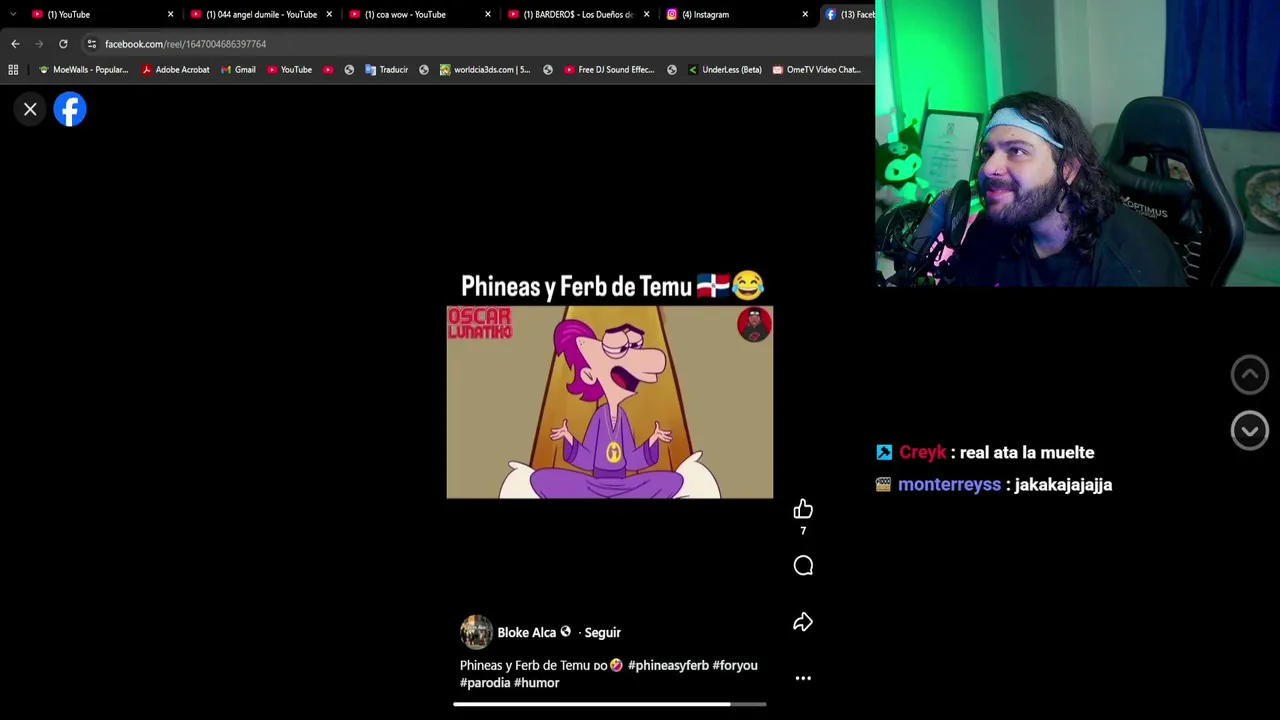Reload the Facebook page

point(63,44)
